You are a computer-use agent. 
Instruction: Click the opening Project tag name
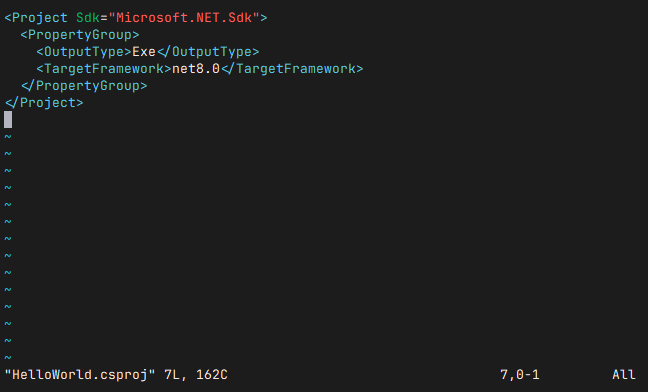[x=40, y=18]
